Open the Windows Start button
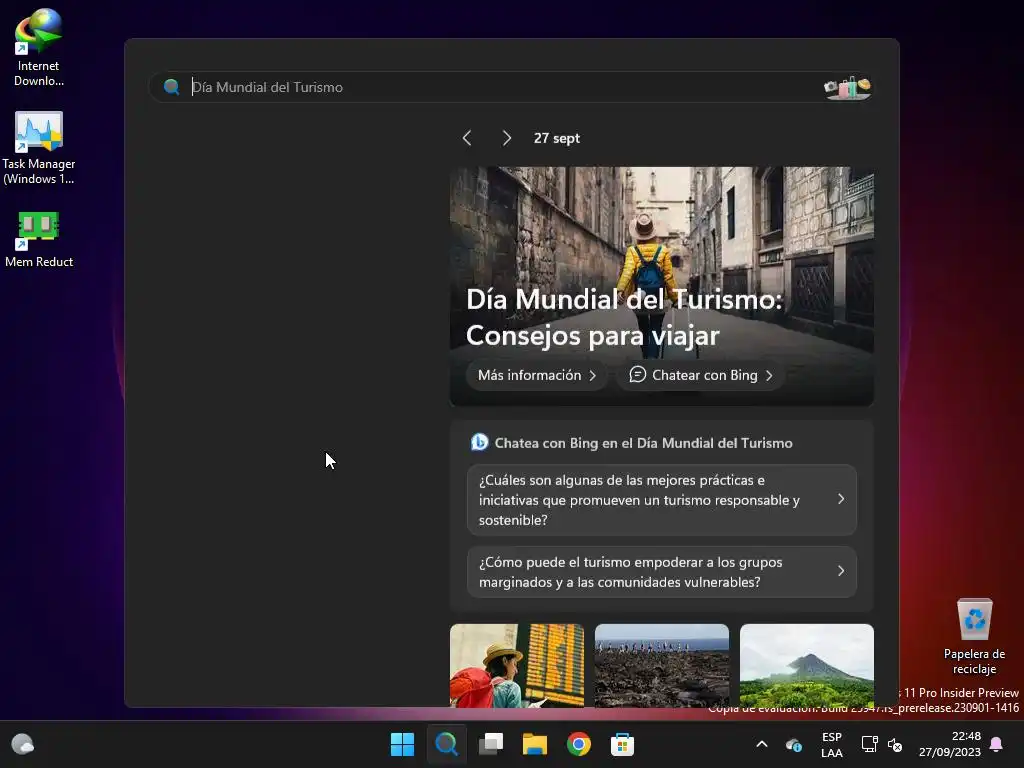1024x768 pixels. tap(402, 744)
